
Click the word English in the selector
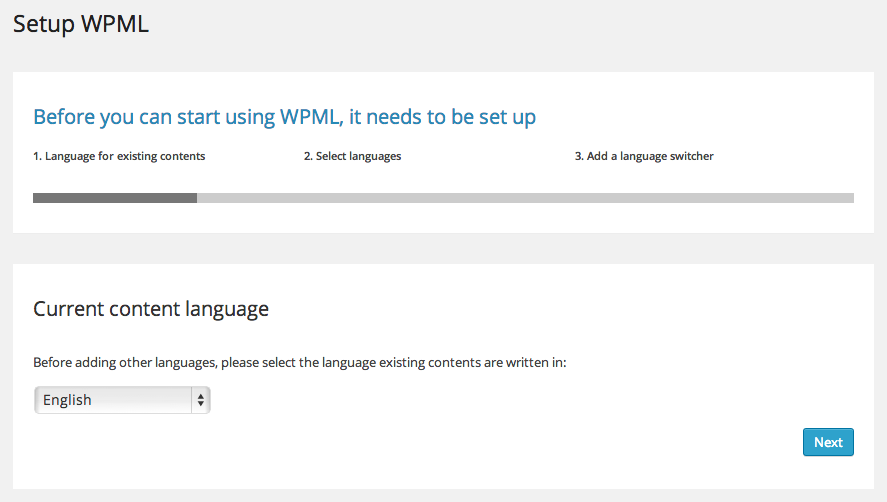67,400
